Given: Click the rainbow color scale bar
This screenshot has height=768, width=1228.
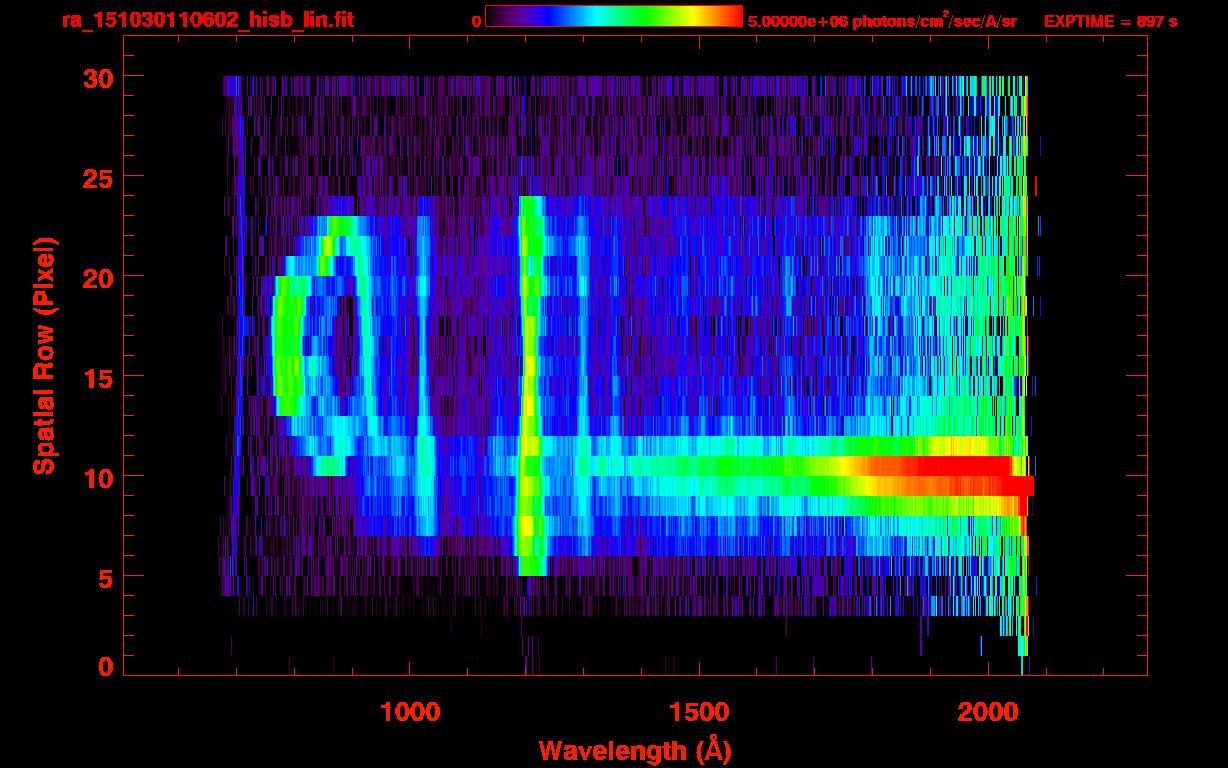Looking at the screenshot, I should (614, 16).
